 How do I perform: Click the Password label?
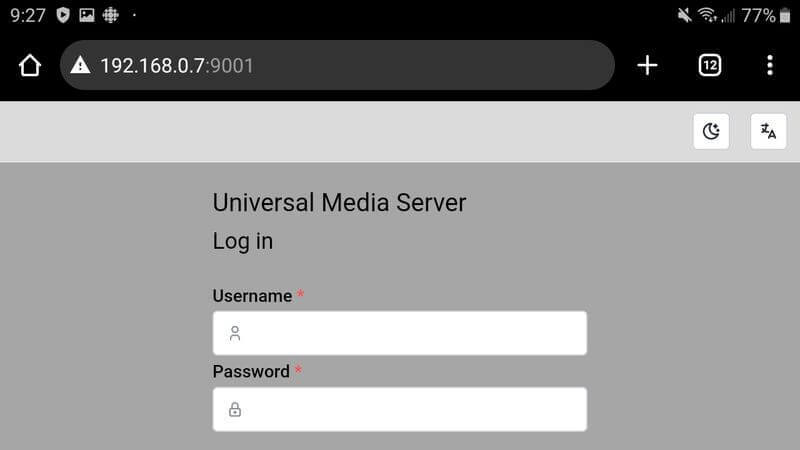tap(251, 371)
